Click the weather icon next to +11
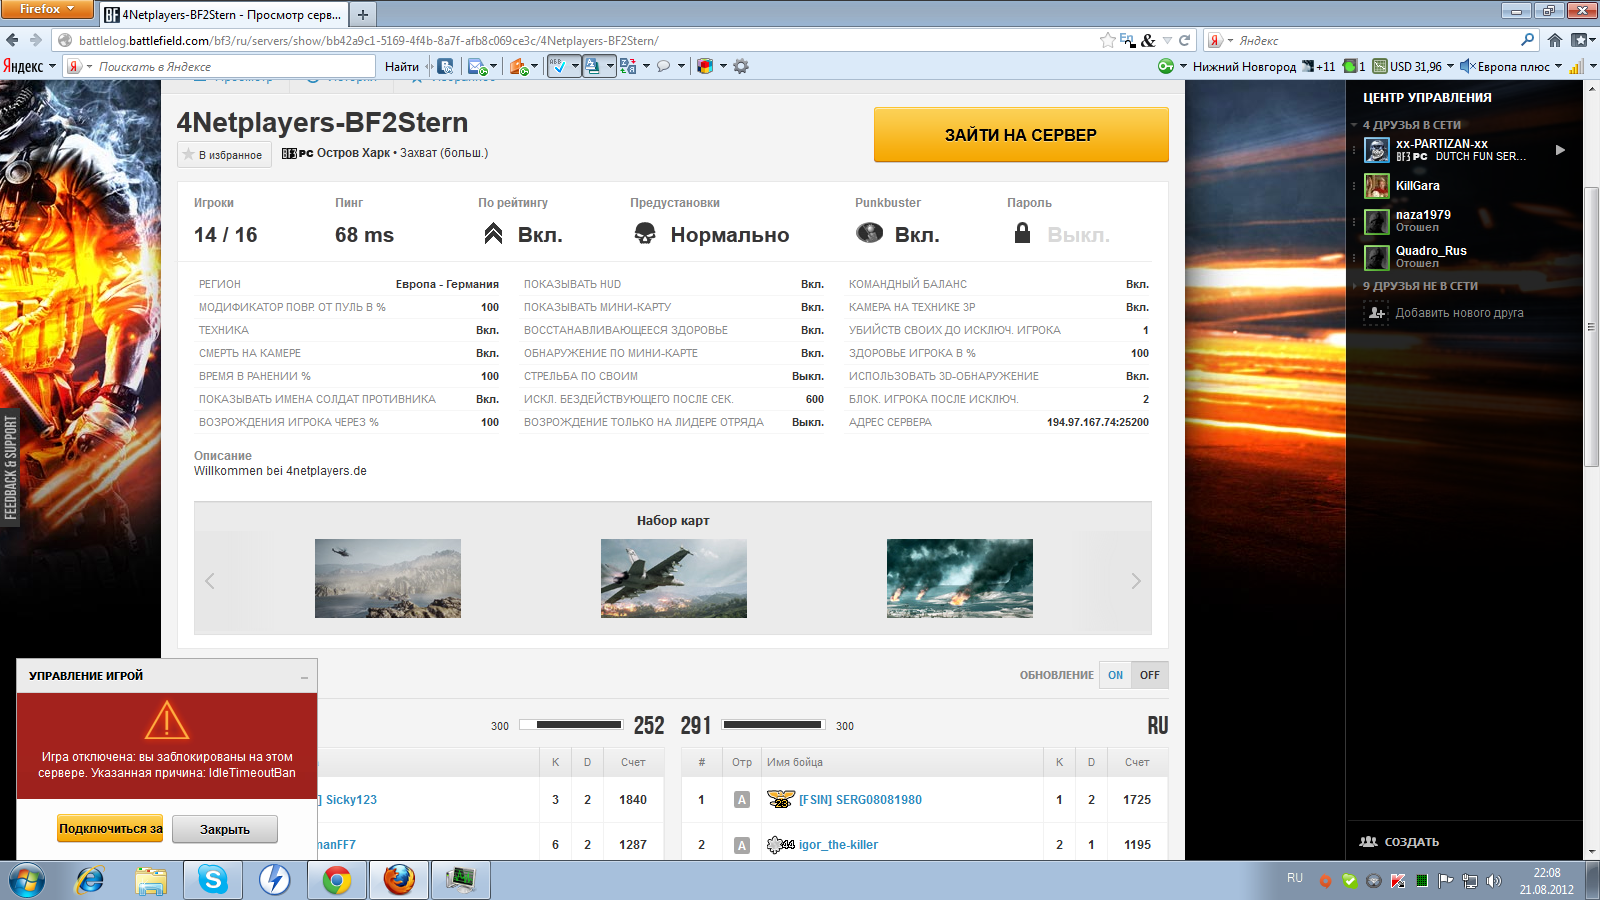Viewport: 1600px width, 900px height. point(1307,66)
